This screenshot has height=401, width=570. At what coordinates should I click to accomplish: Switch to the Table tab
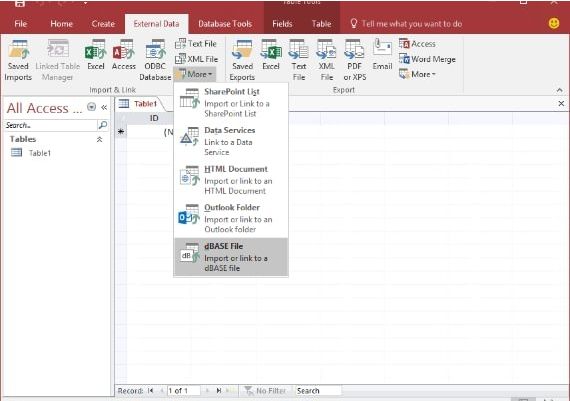click(x=321, y=24)
